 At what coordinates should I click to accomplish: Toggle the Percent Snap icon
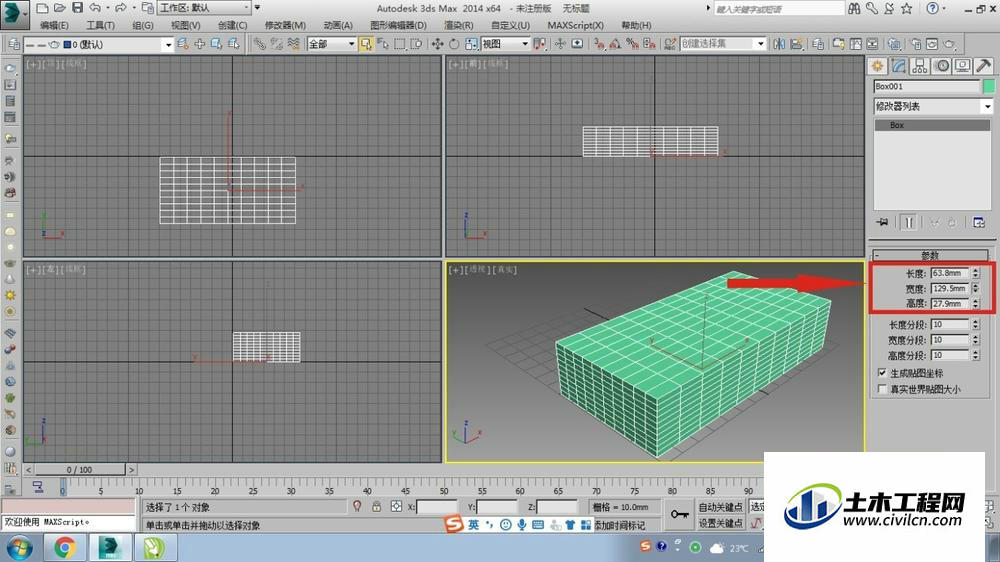(x=632, y=44)
